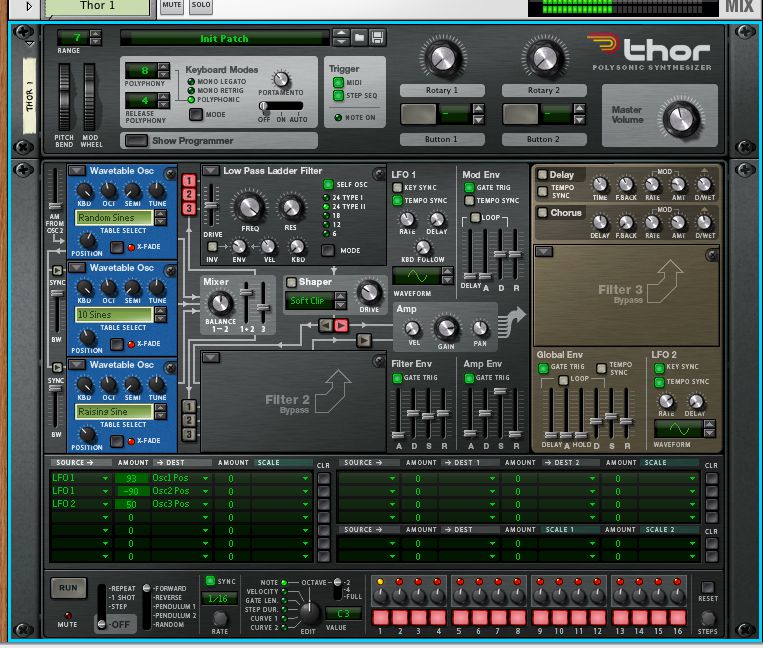Click the Shaper DRIVE knob
The width and height of the screenshot is (763, 648).
(x=369, y=292)
